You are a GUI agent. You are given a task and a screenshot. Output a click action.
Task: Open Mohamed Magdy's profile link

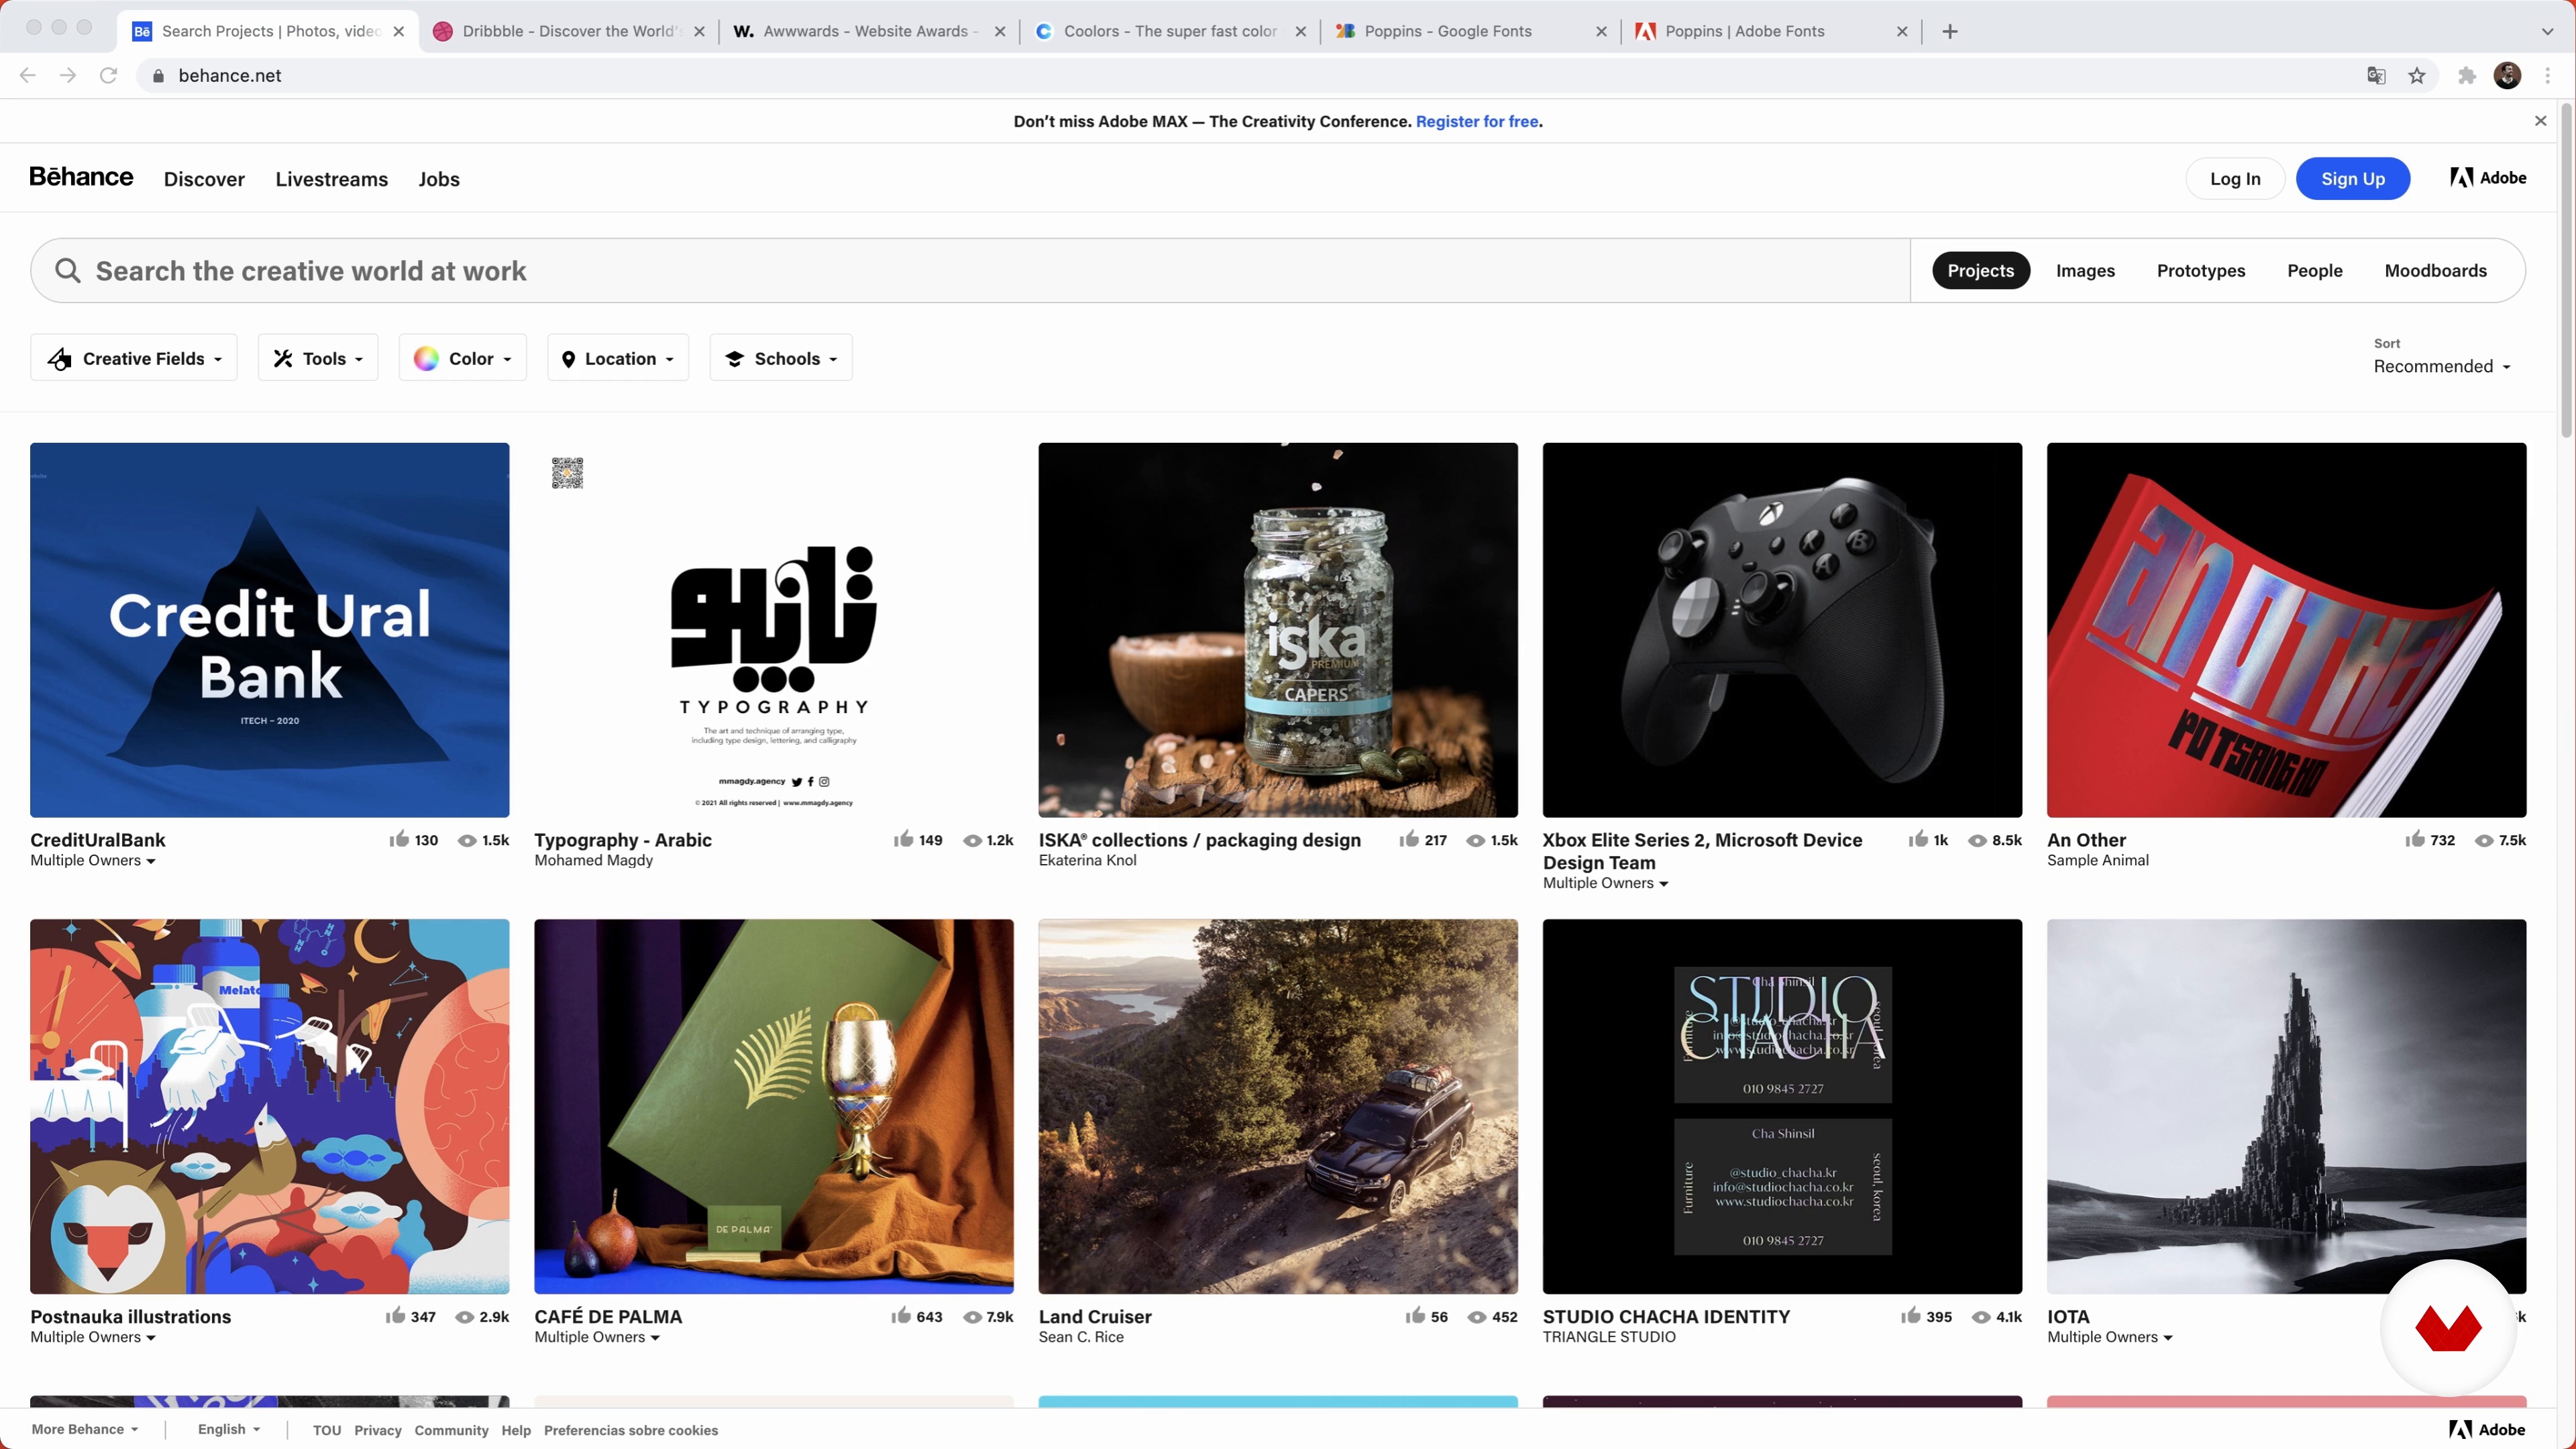[x=593, y=860]
